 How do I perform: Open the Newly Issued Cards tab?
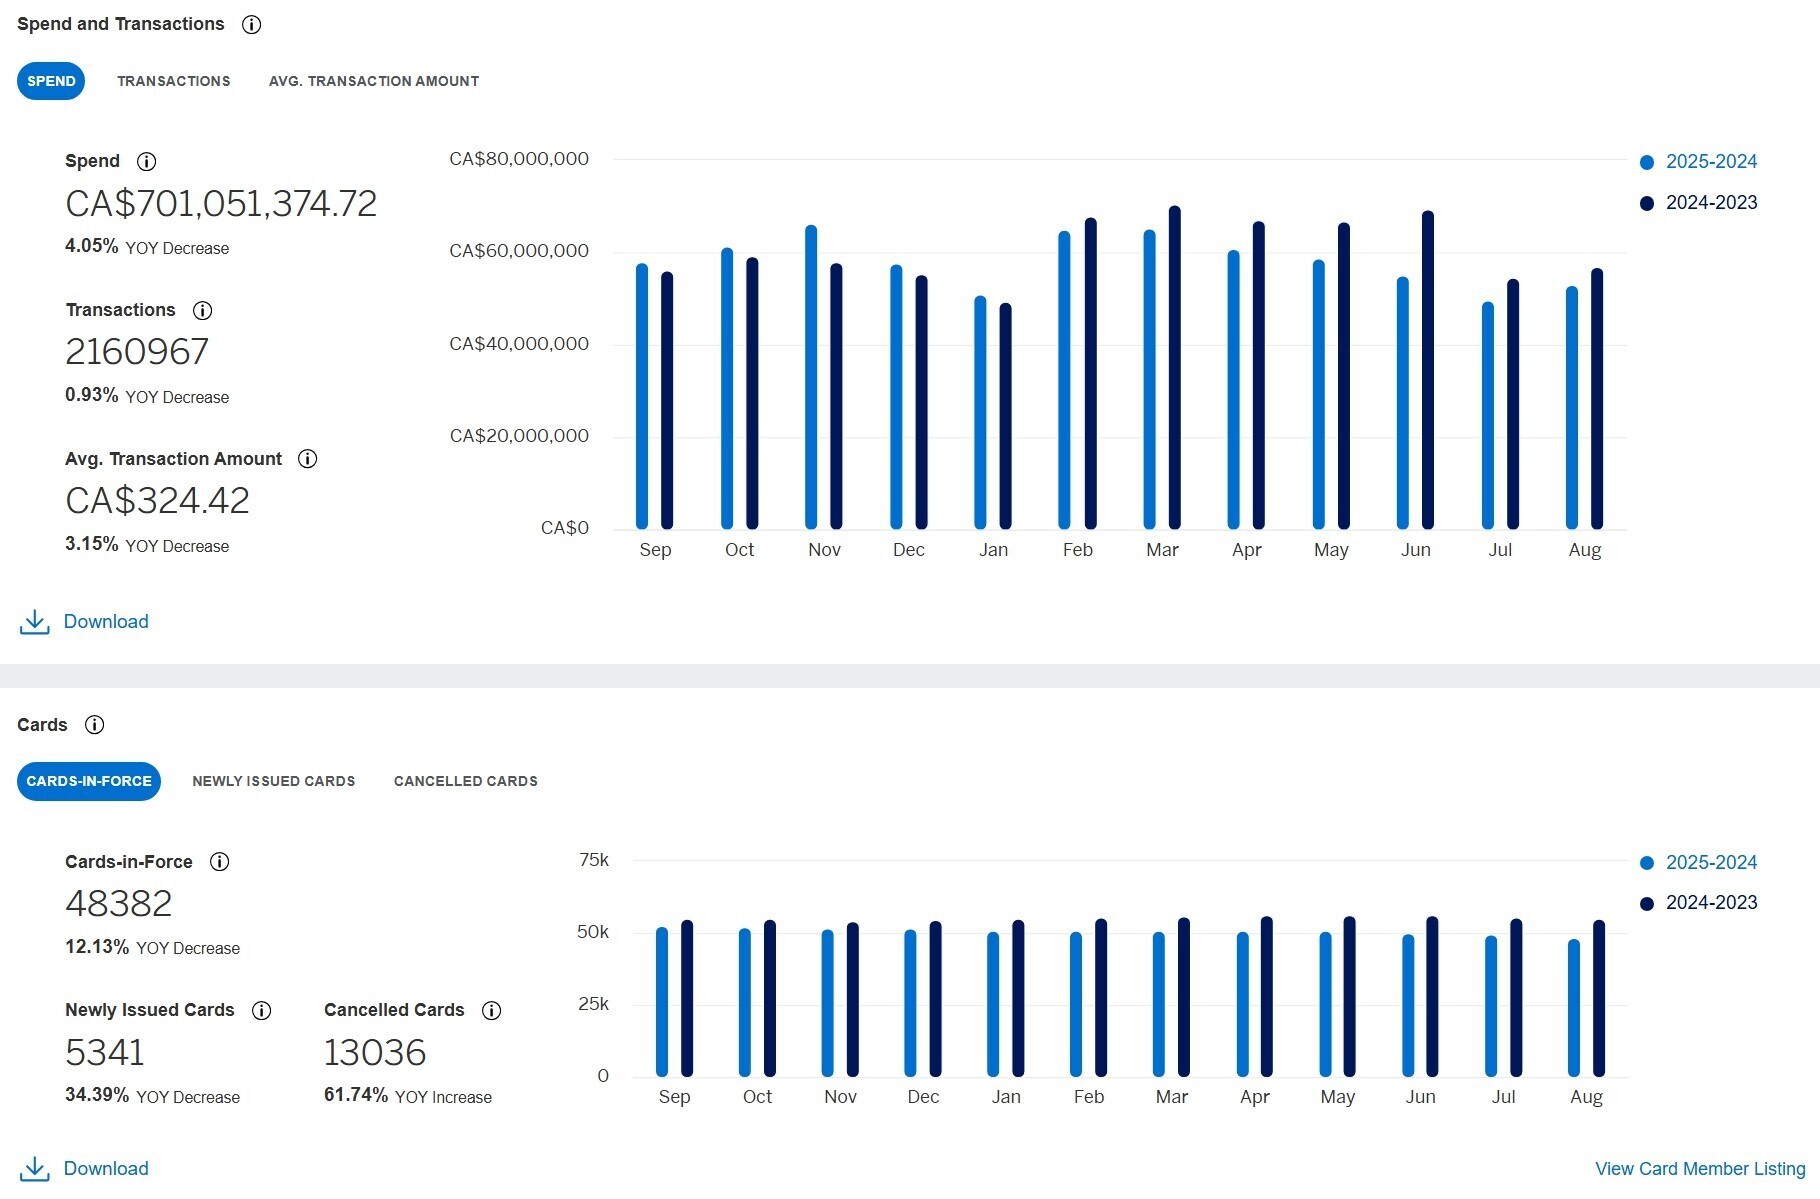point(273,781)
